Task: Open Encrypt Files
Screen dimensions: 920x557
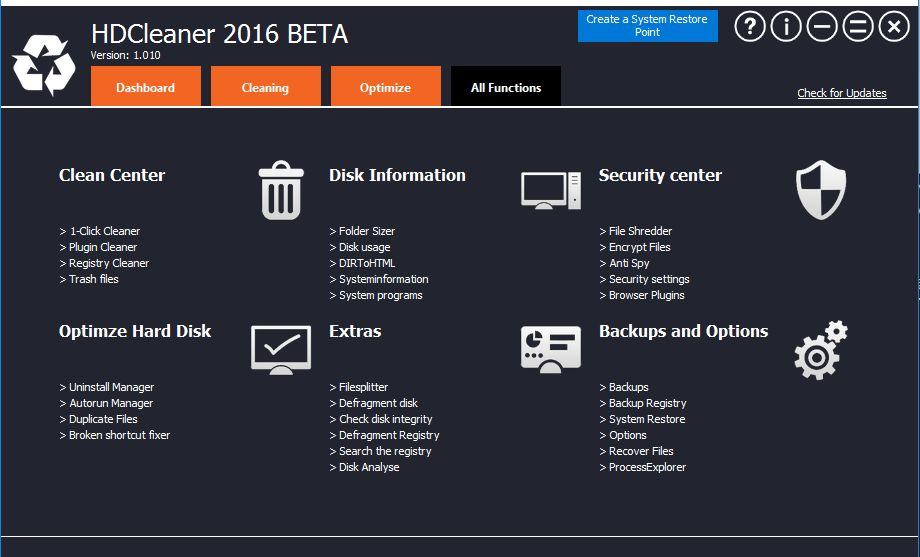Action: point(635,247)
